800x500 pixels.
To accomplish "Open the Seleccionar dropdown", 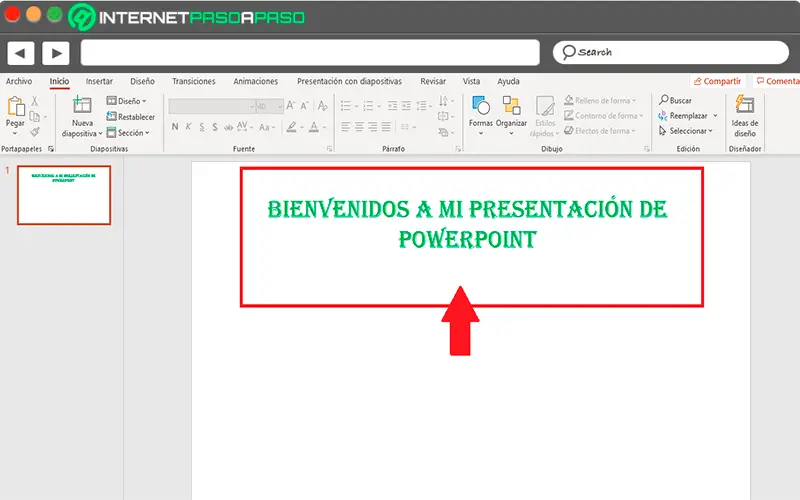I will 688,131.
